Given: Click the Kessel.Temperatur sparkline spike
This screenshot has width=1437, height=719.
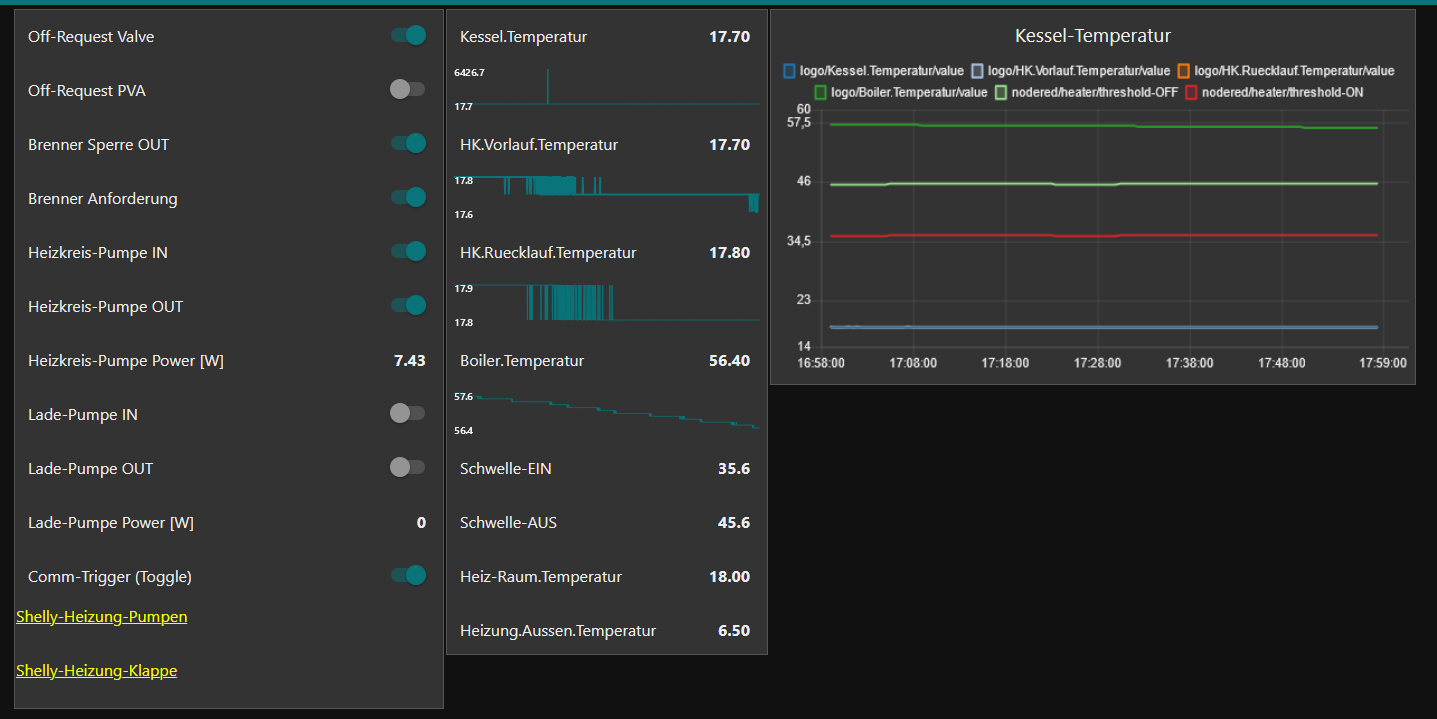Looking at the screenshot, I should [x=548, y=86].
